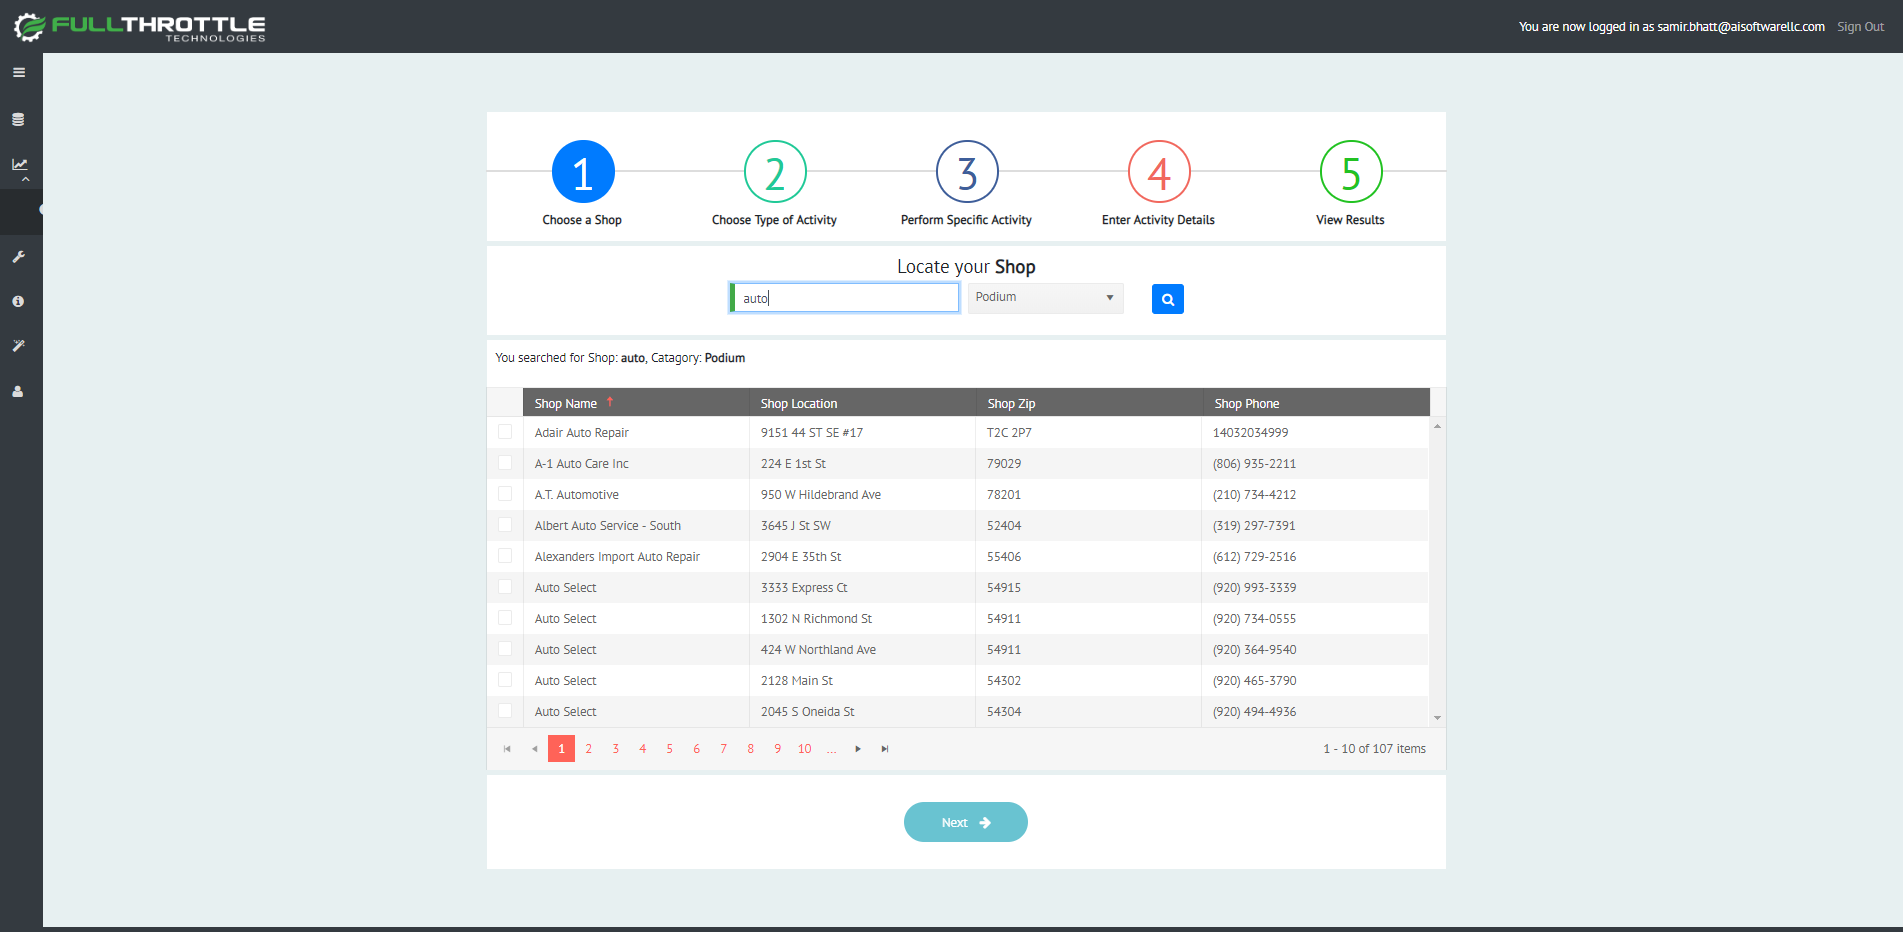Open results page 6
The height and width of the screenshot is (932, 1903).
tap(697, 749)
